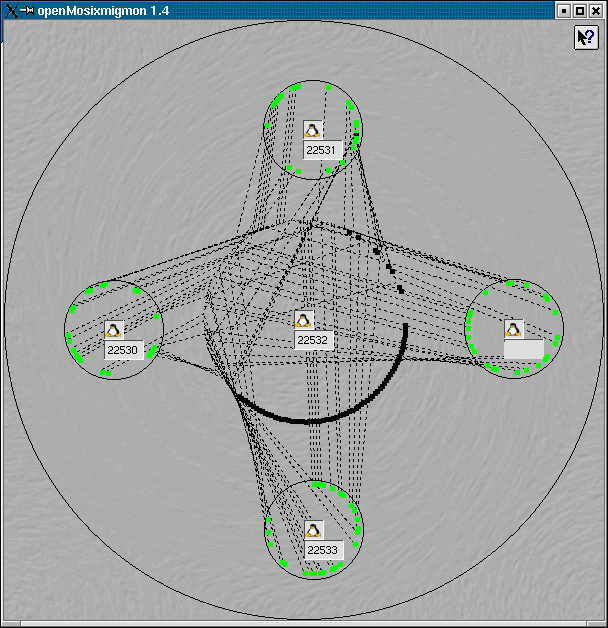Activate the What's This help arrow icon
The width and height of the screenshot is (608, 628).
pos(585,37)
